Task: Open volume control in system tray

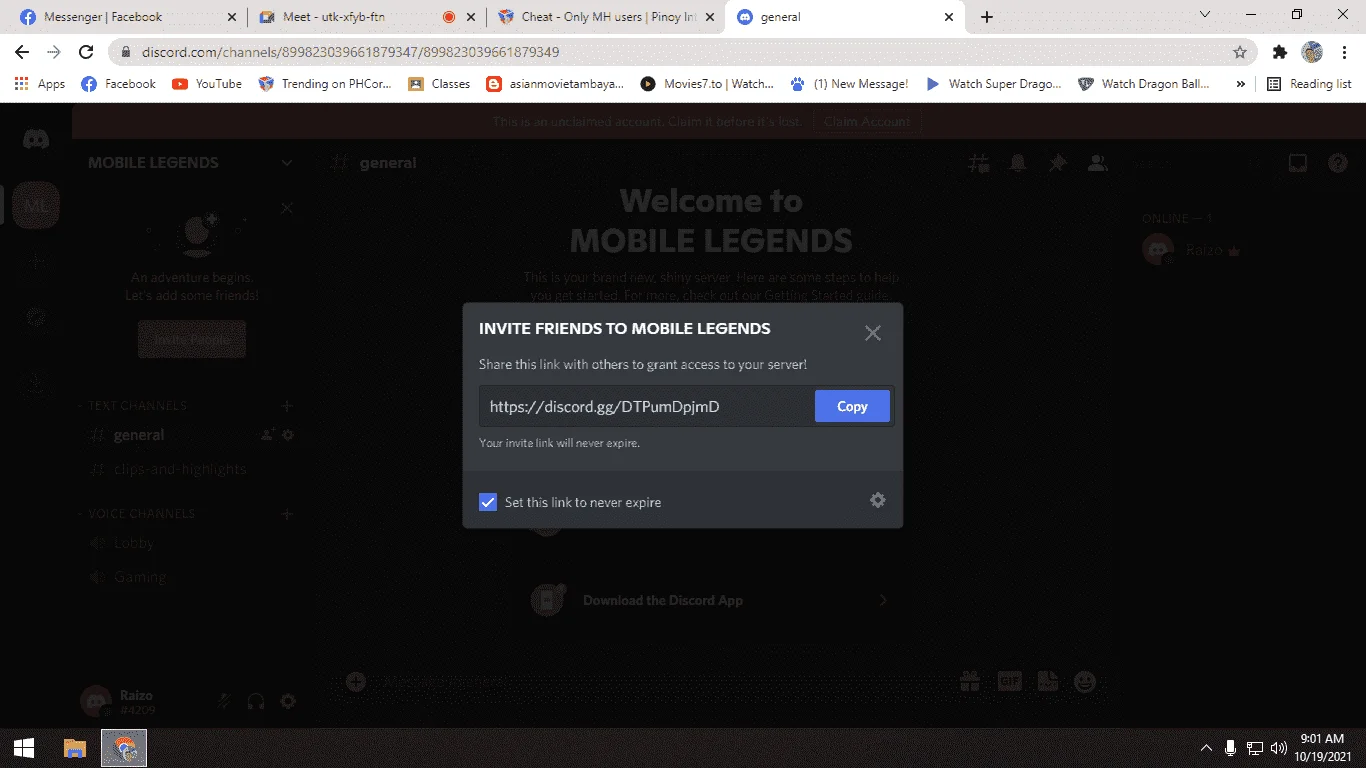Action: click(x=1279, y=748)
